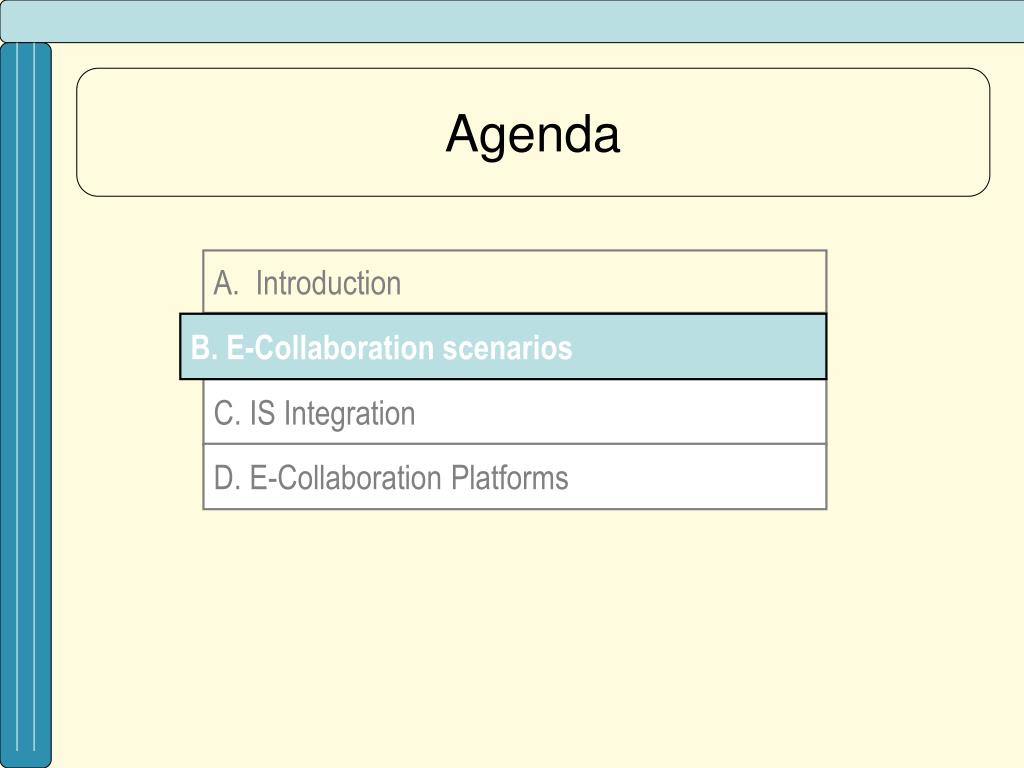The image size is (1024, 768).
Task: Click the letter A. label
Action: coord(226,283)
